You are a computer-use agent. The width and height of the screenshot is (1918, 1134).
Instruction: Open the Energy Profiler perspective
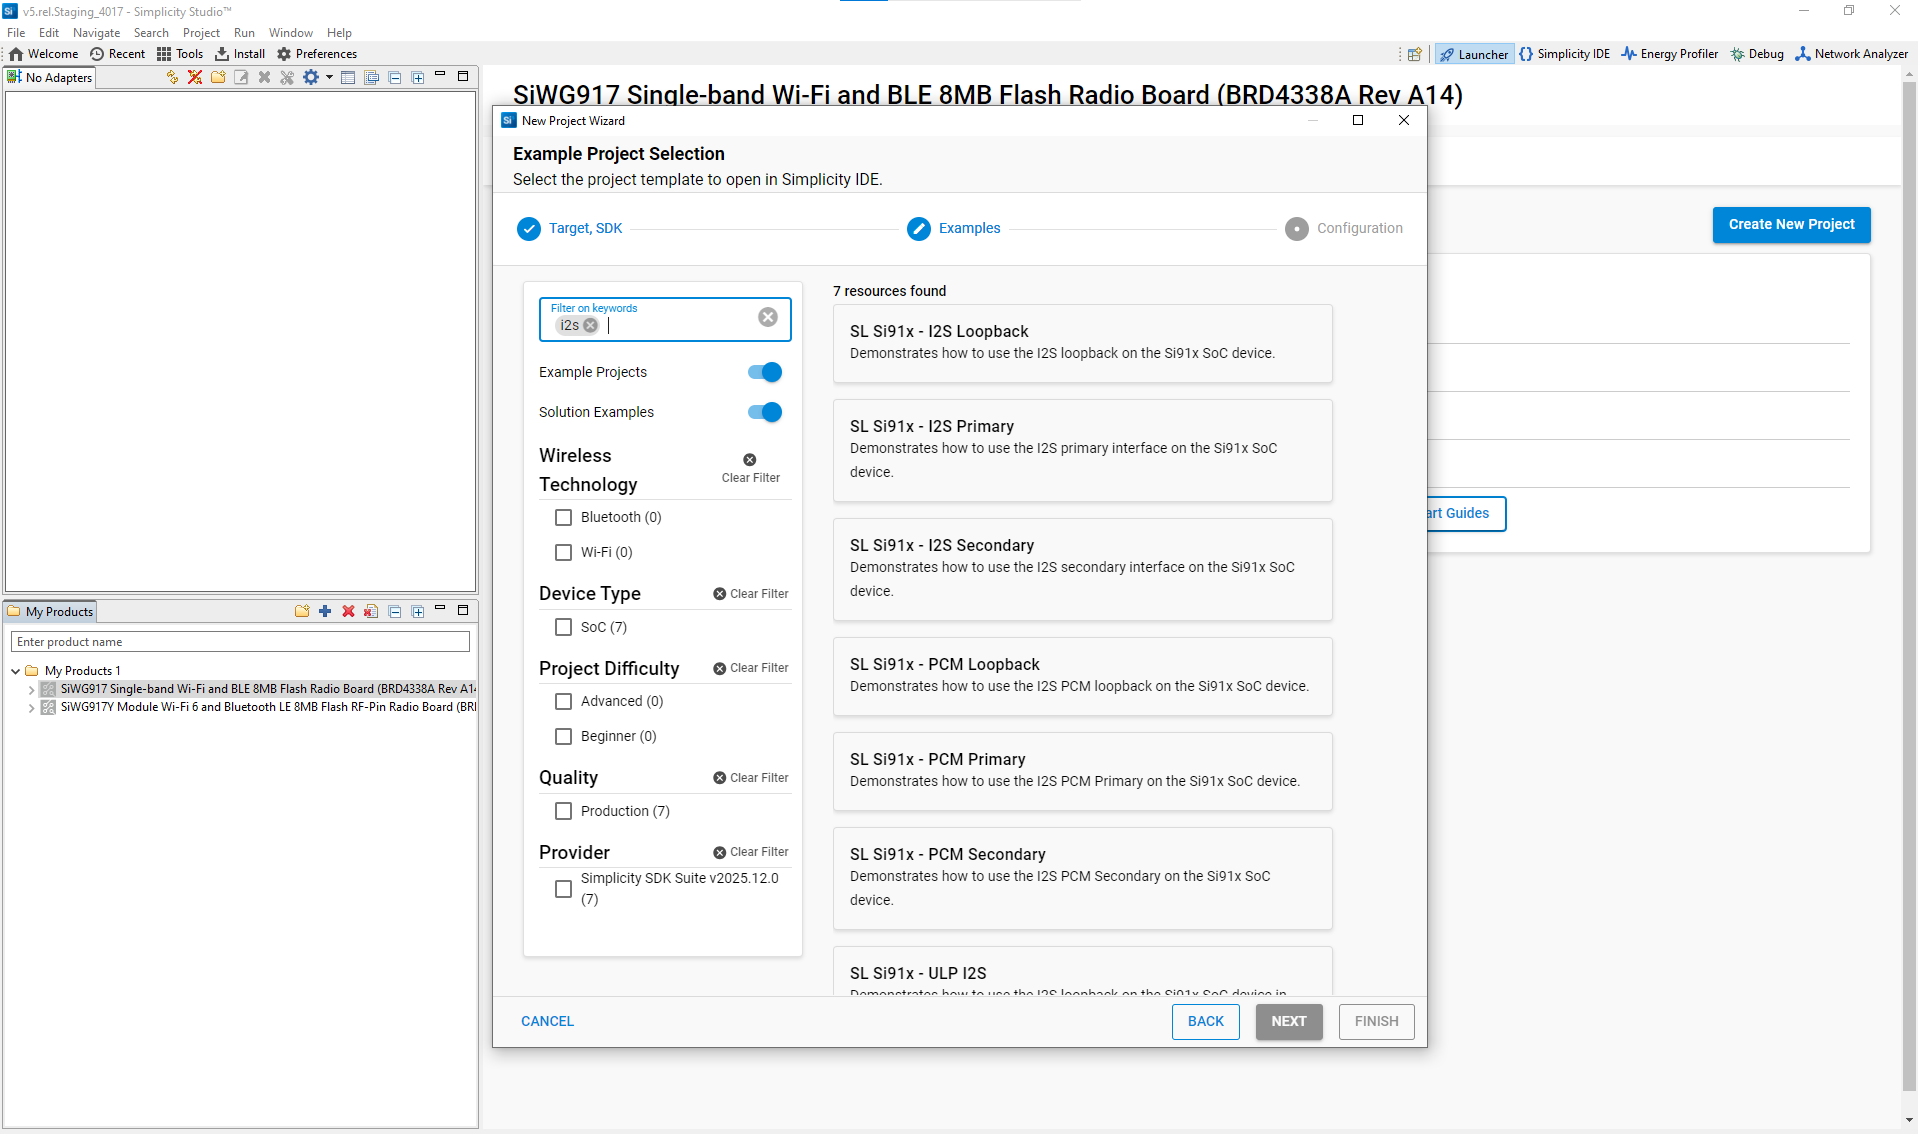tap(1669, 54)
